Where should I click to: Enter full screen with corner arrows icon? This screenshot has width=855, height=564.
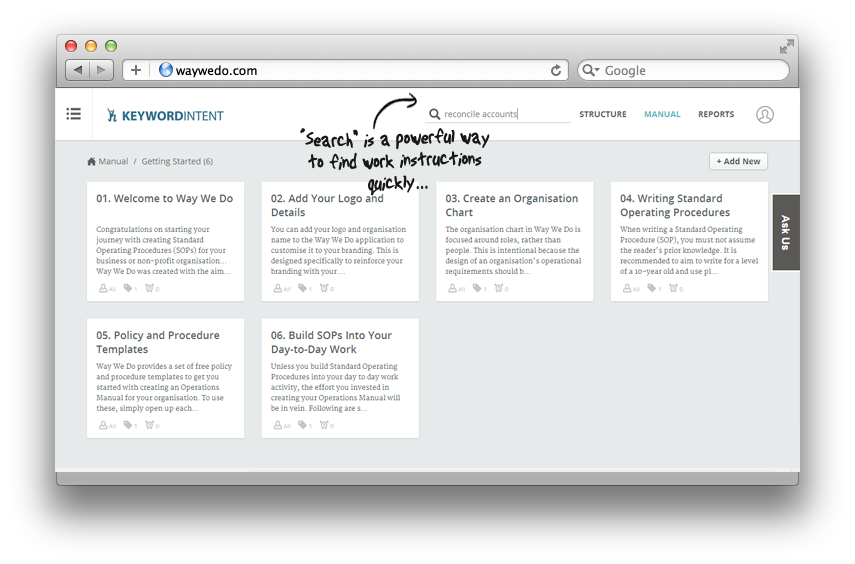pos(786,47)
